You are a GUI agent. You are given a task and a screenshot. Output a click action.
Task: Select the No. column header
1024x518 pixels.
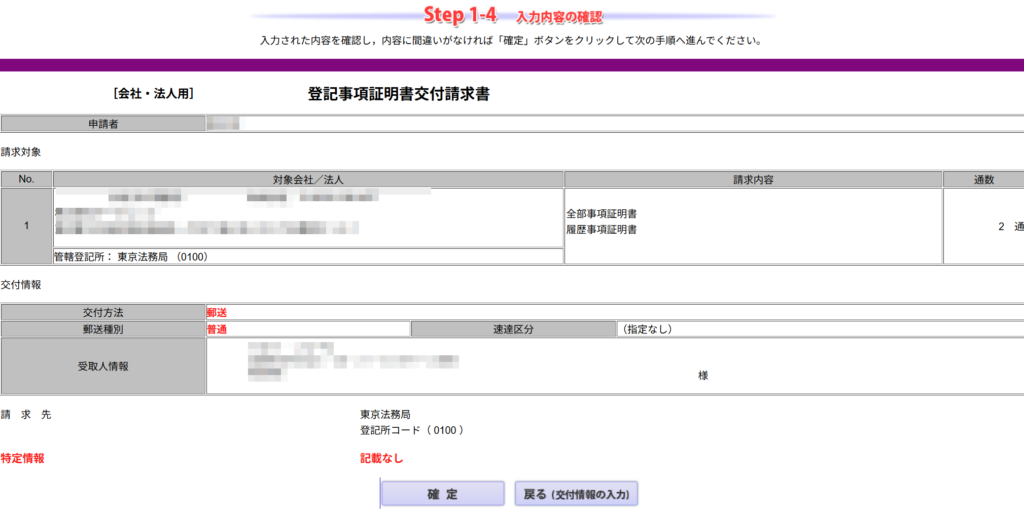coord(27,180)
